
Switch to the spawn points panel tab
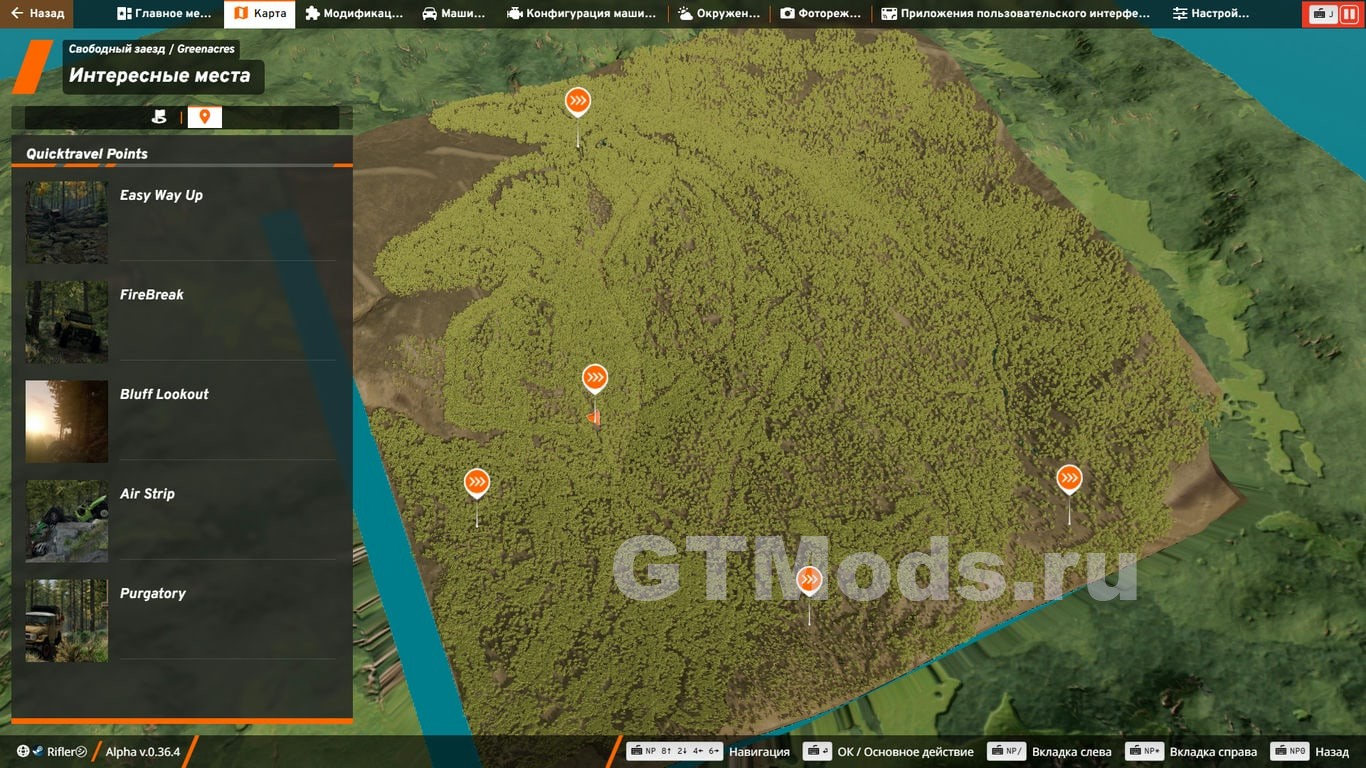pos(159,117)
